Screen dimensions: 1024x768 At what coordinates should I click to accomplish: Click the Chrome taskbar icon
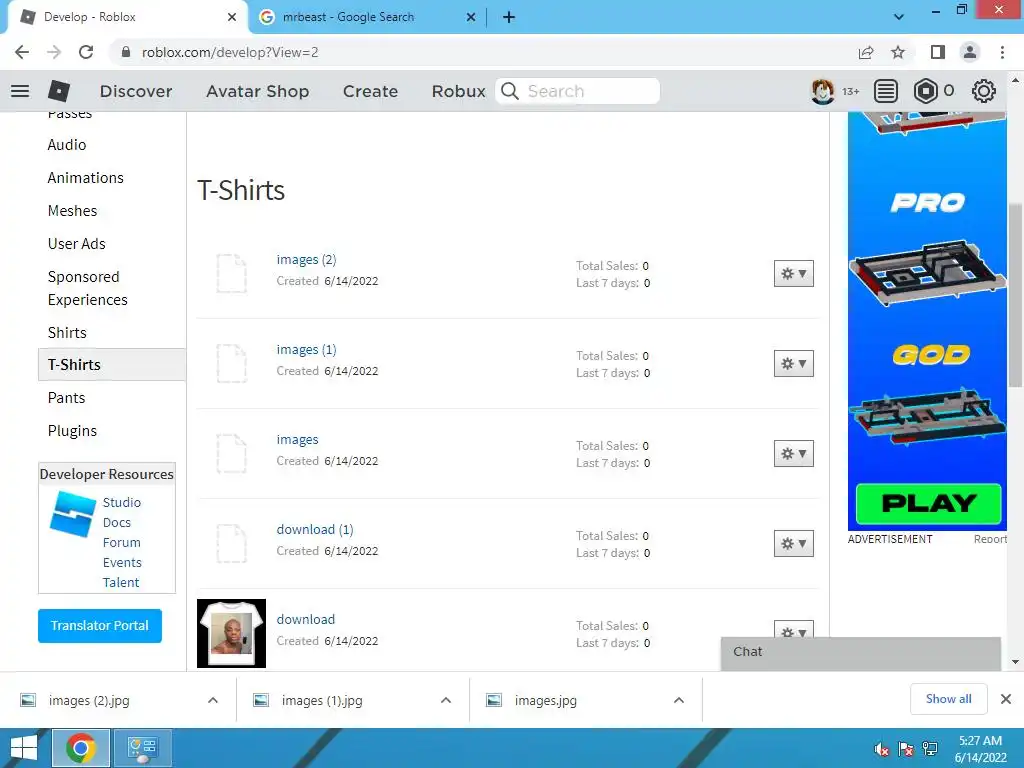point(81,748)
